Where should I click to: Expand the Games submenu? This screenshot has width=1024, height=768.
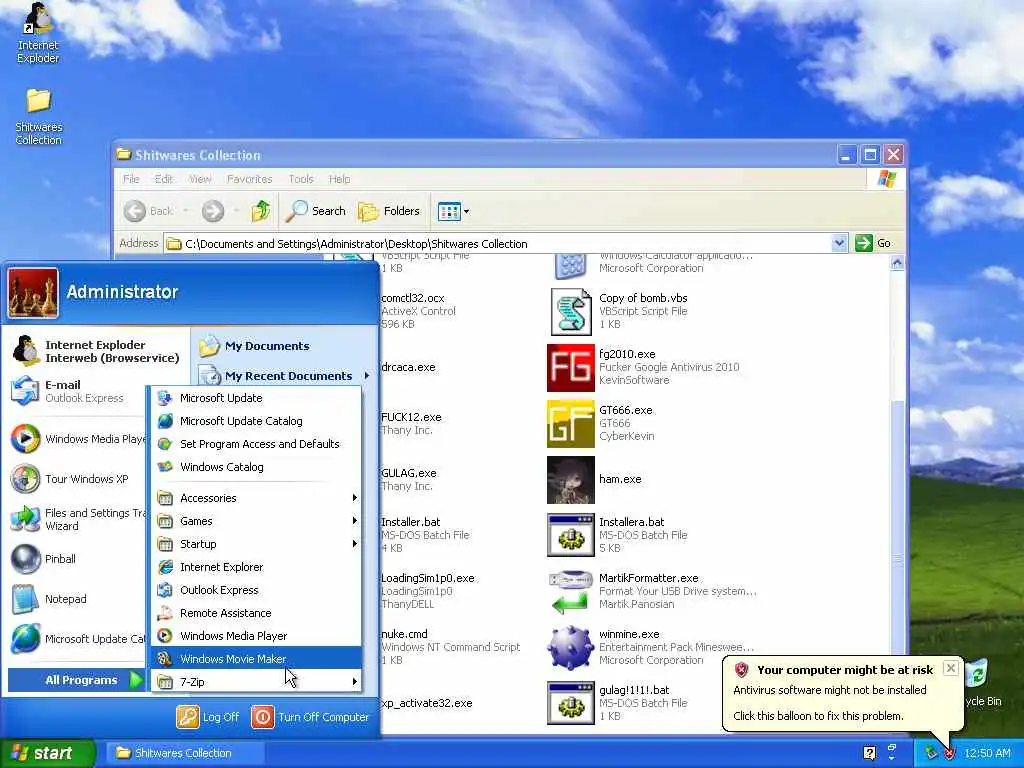(x=257, y=520)
